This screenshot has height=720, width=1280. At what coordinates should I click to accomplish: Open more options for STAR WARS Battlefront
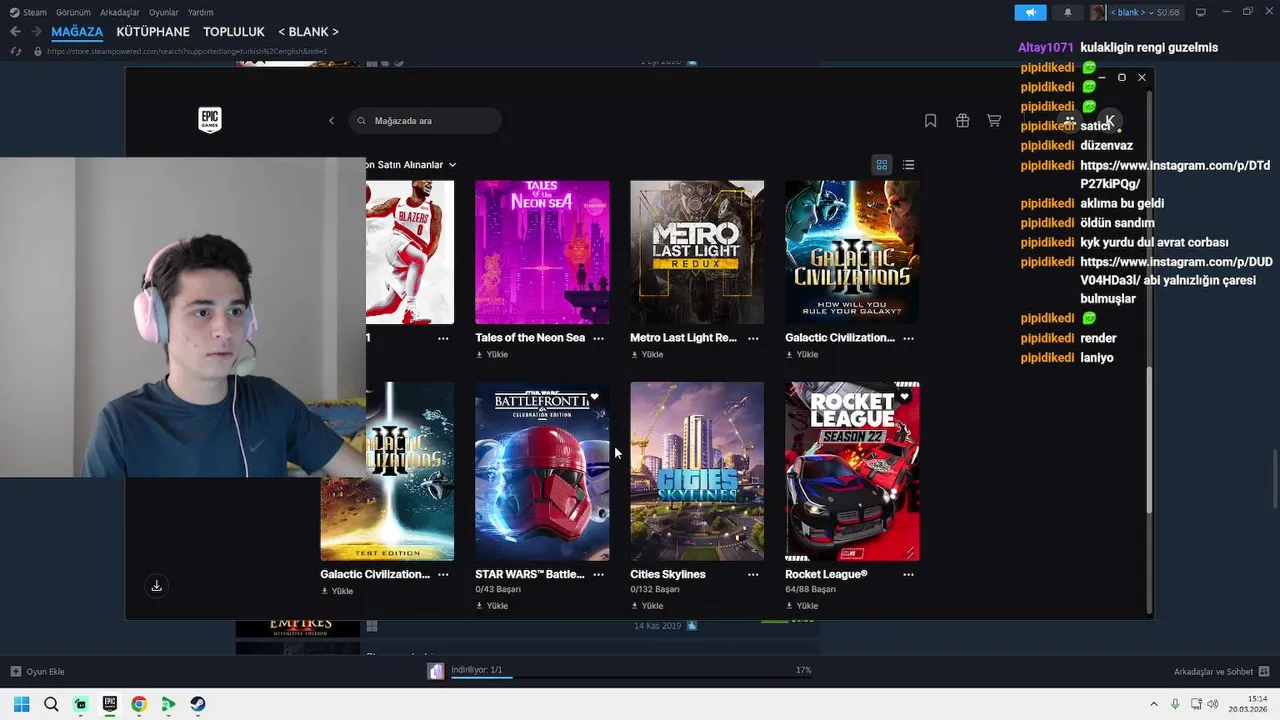point(598,575)
